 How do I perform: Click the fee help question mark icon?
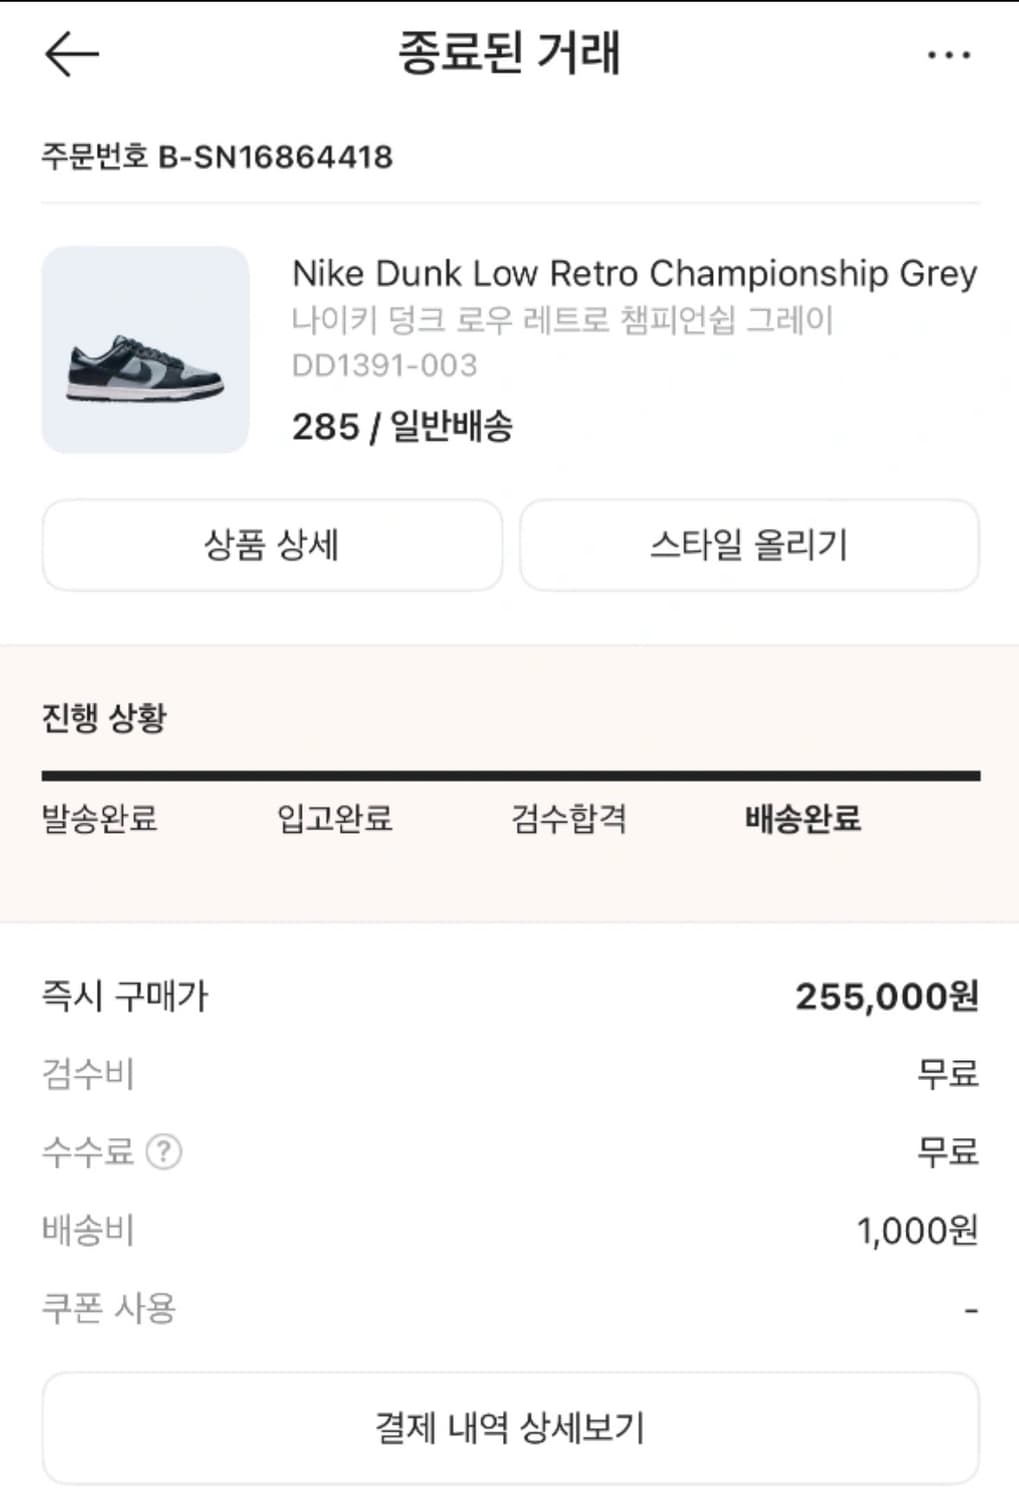coord(164,1152)
